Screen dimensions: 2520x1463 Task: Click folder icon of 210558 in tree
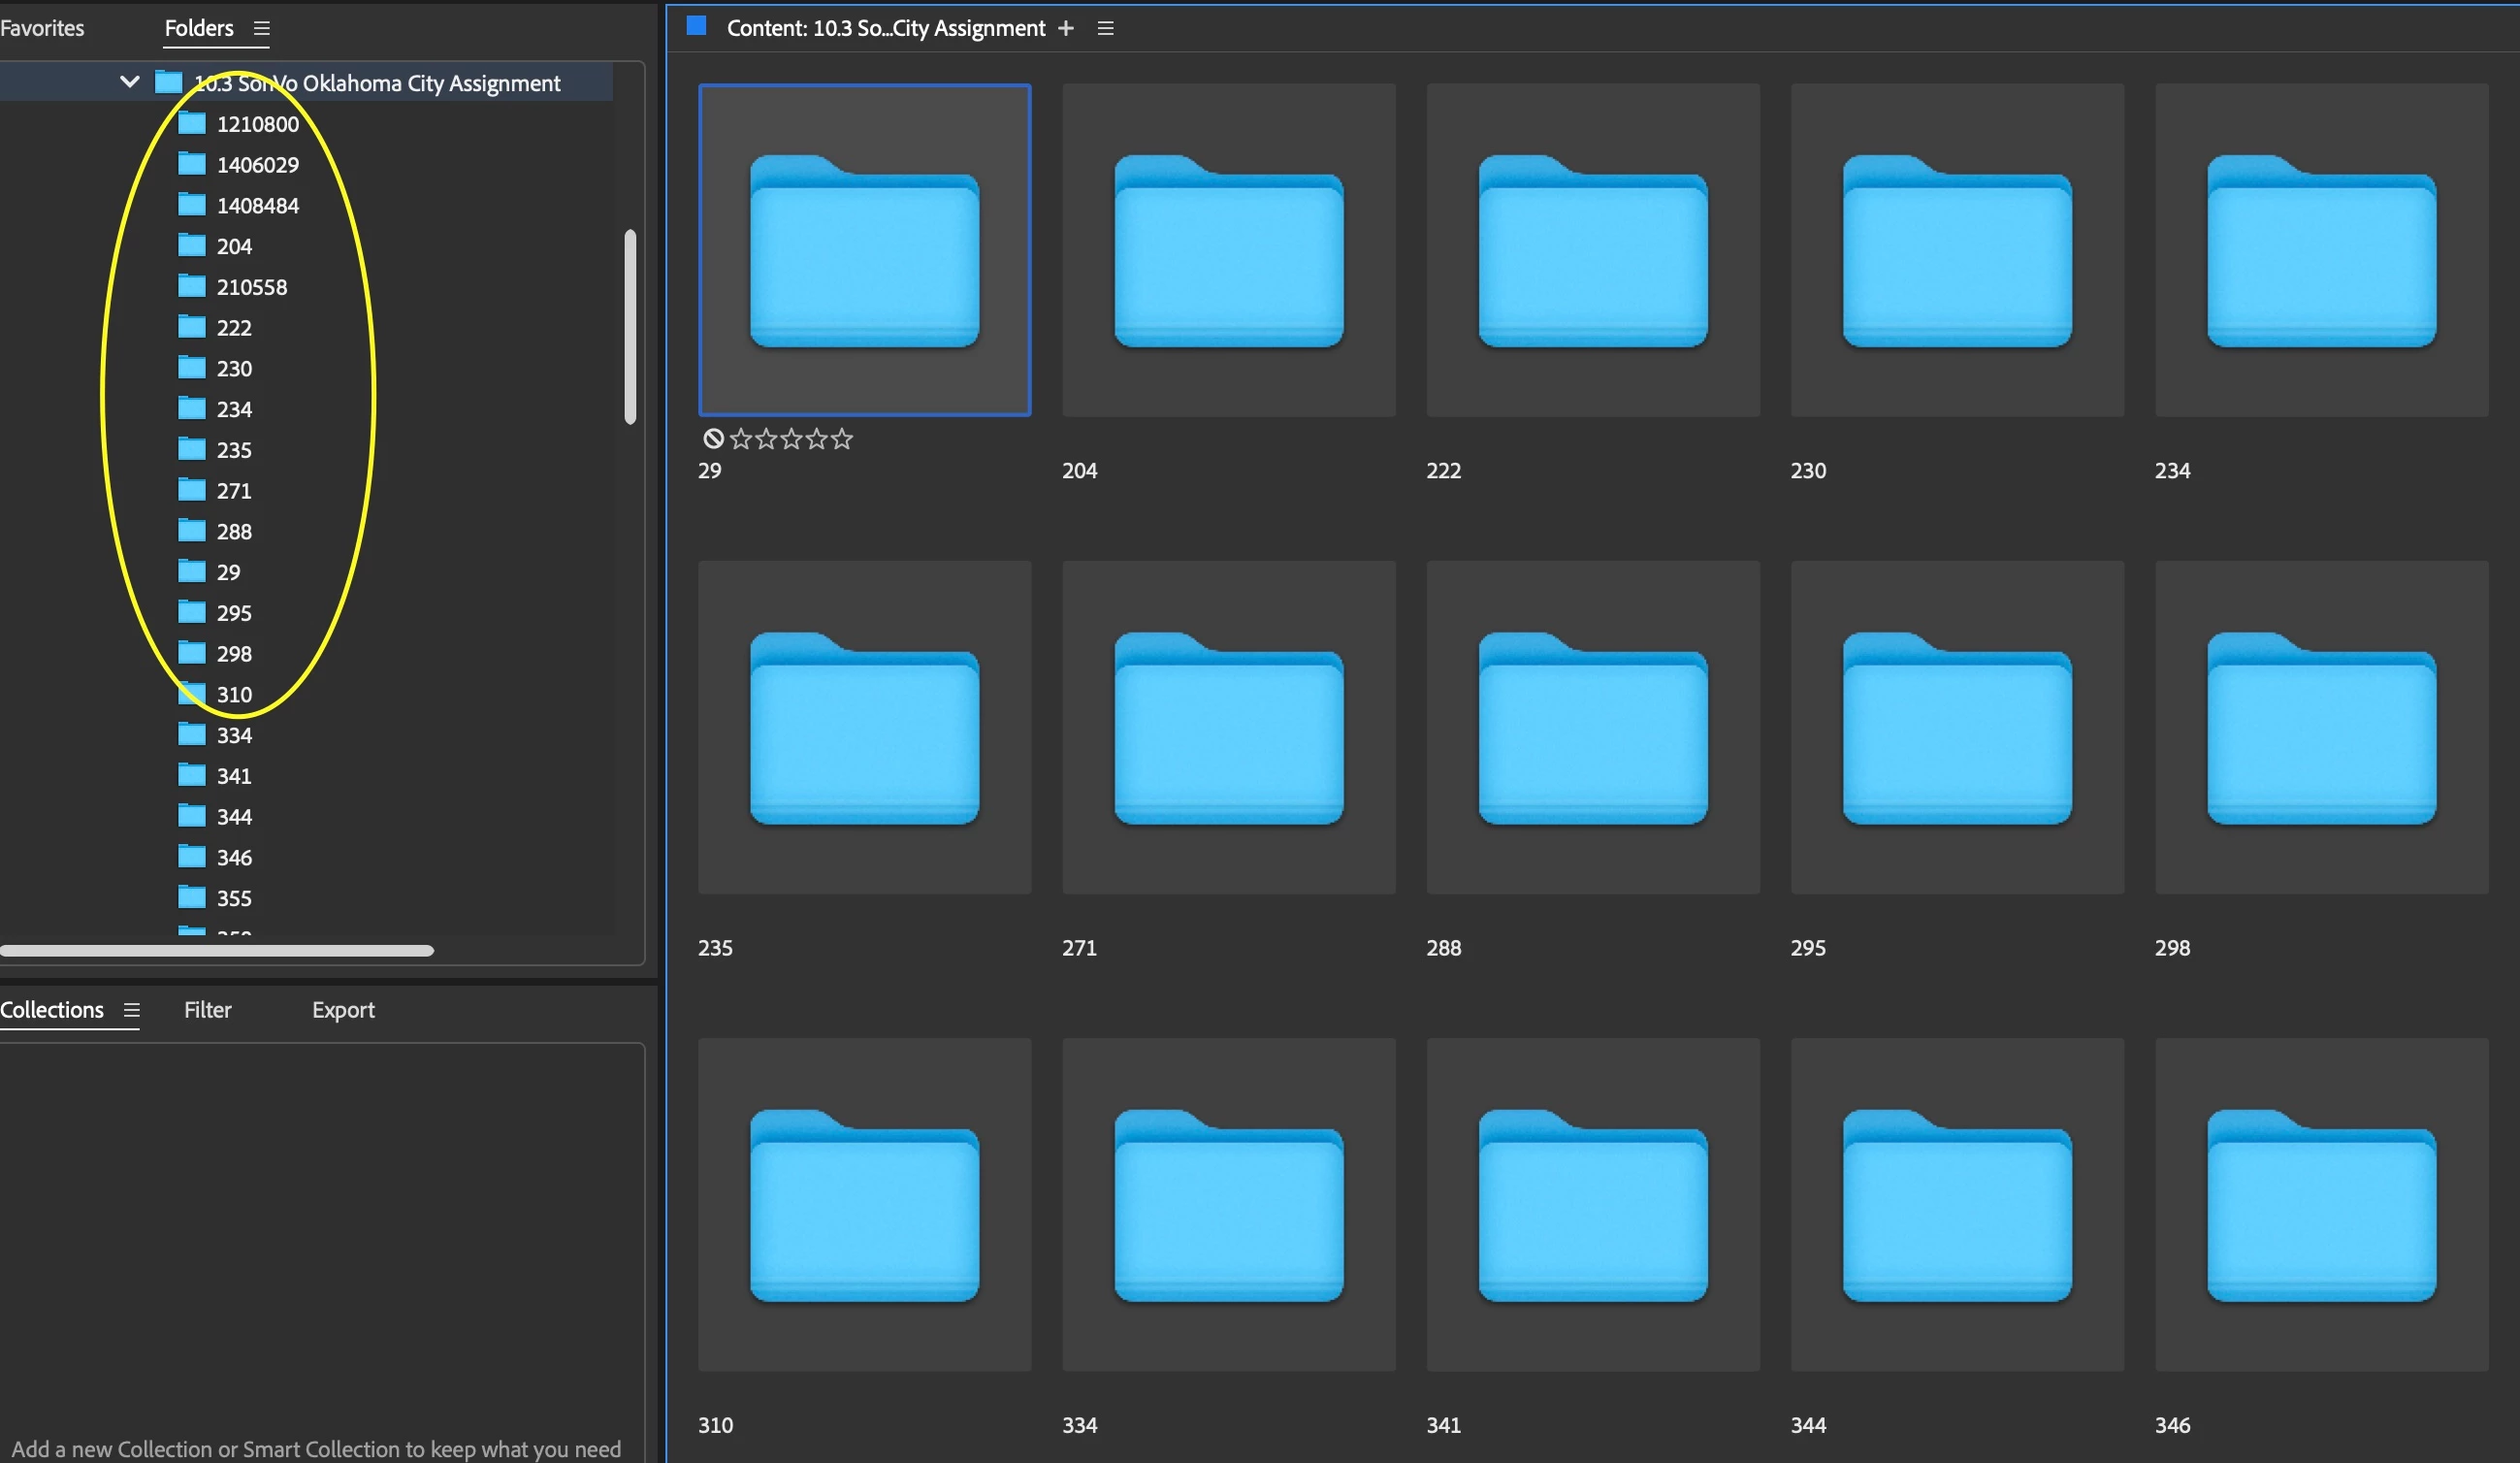click(x=192, y=287)
